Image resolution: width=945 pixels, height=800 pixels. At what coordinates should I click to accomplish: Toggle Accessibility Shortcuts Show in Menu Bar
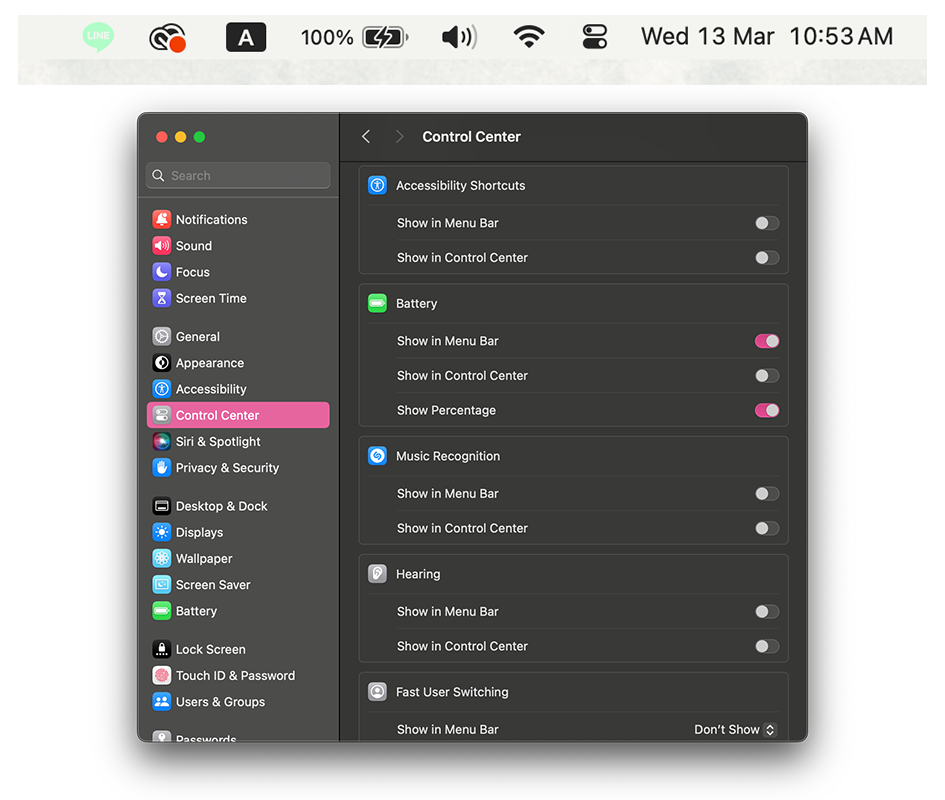click(x=767, y=223)
